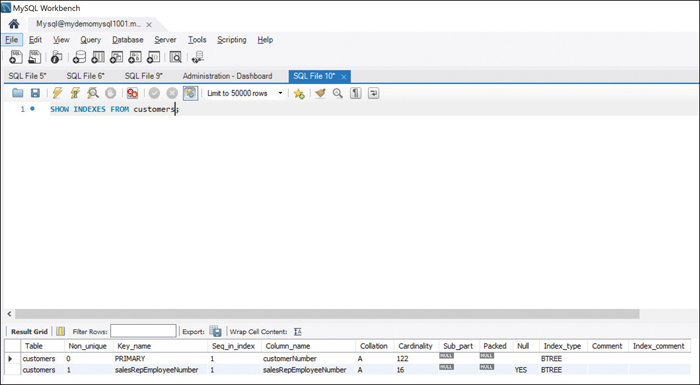
Task: Open script file folder icon in editor
Action: tap(17, 93)
